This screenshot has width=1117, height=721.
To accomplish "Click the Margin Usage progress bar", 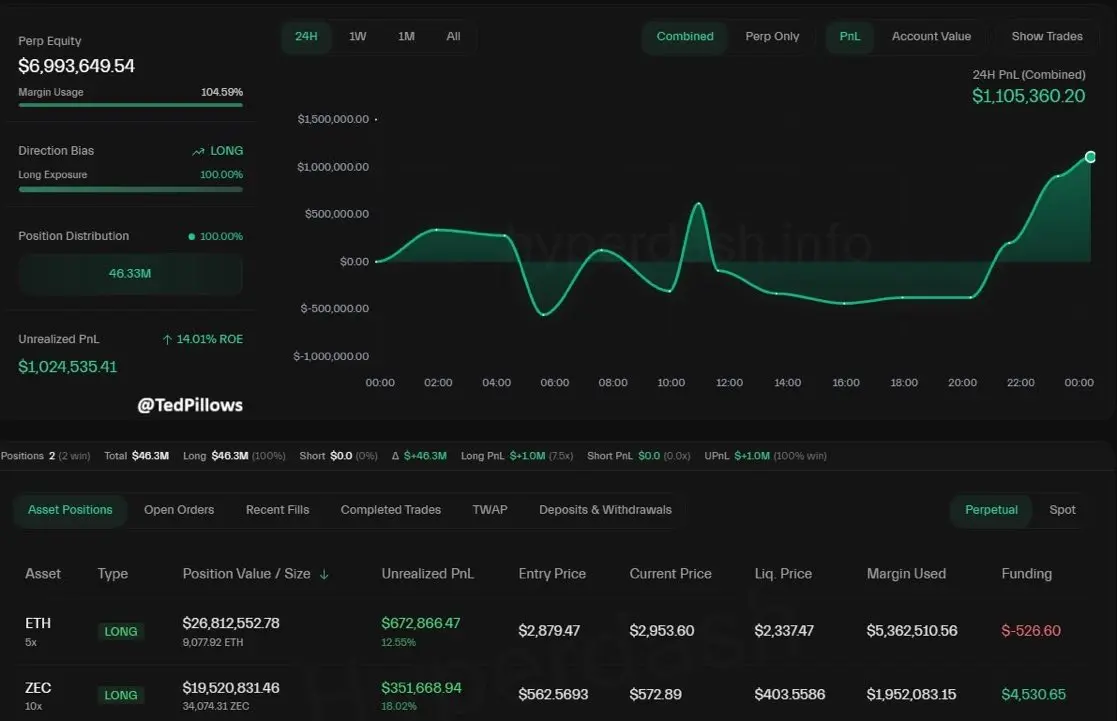I will 130,104.
